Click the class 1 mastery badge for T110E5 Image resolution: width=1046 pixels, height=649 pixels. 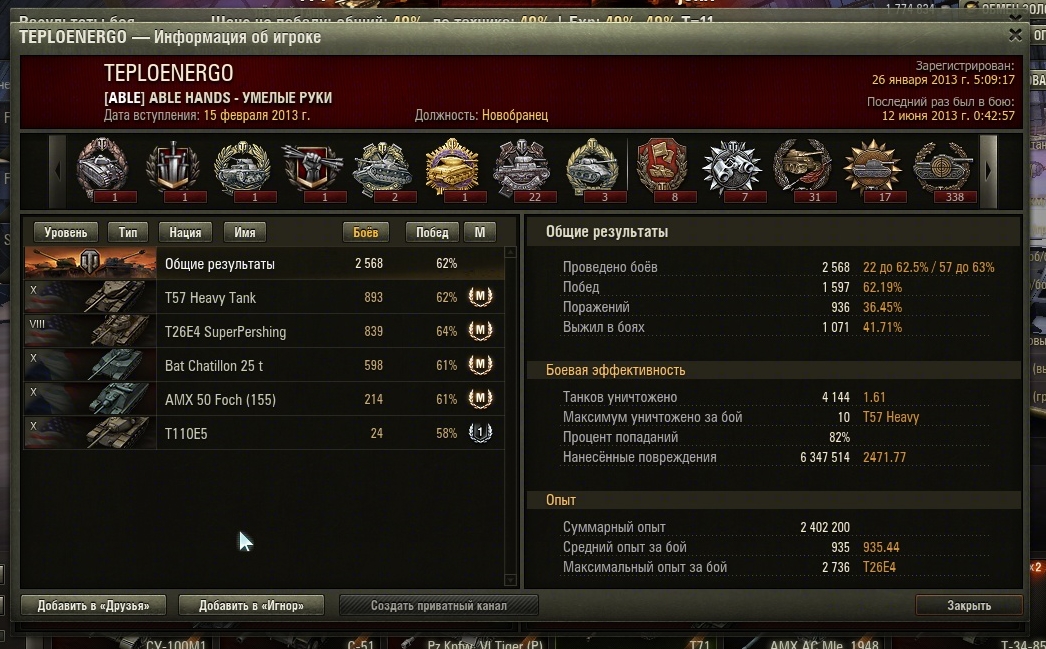click(480, 433)
